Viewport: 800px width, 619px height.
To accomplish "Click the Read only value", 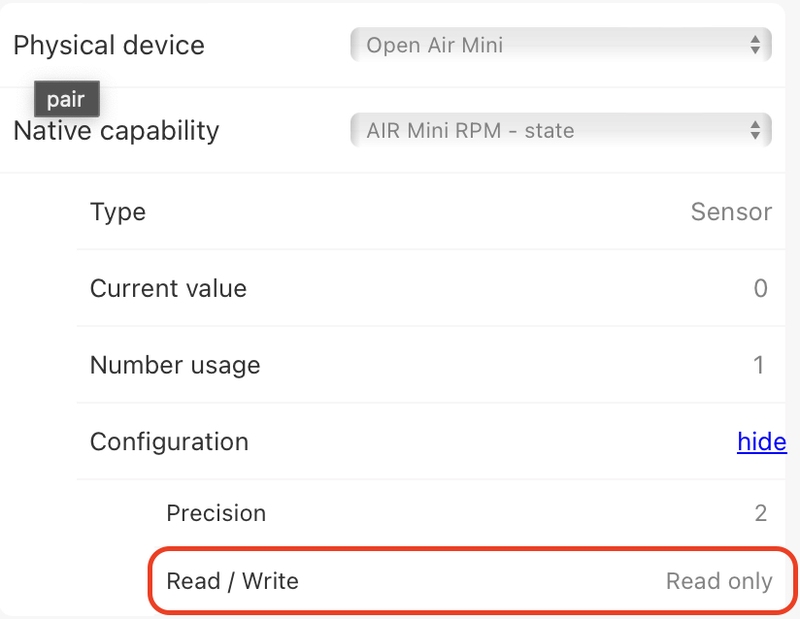I will [x=719, y=581].
